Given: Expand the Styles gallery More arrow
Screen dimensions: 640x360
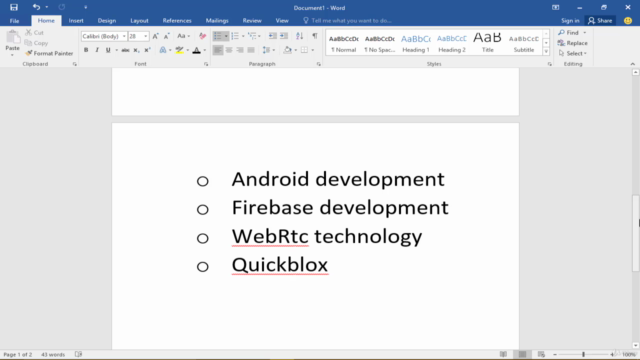Looking at the screenshot, I should point(546,51).
